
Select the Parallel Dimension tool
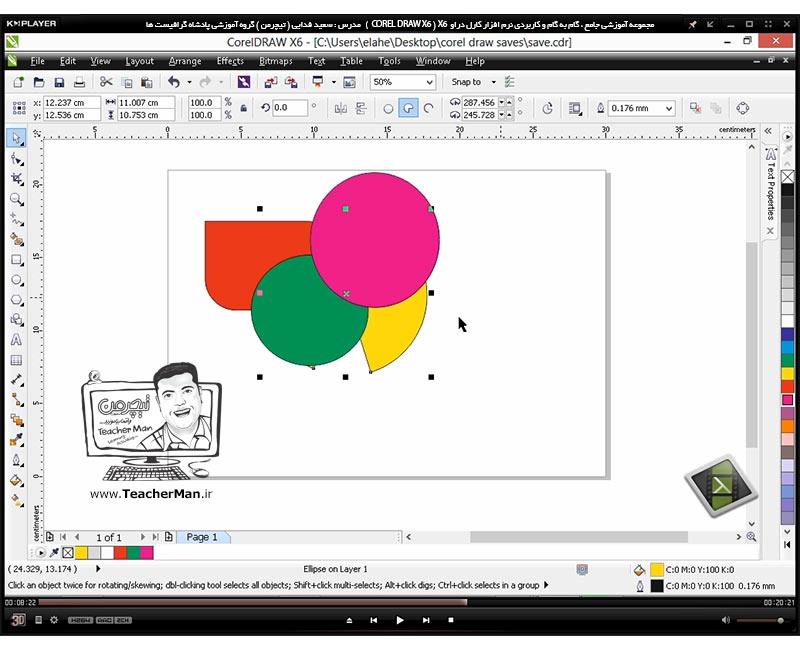(16, 380)
